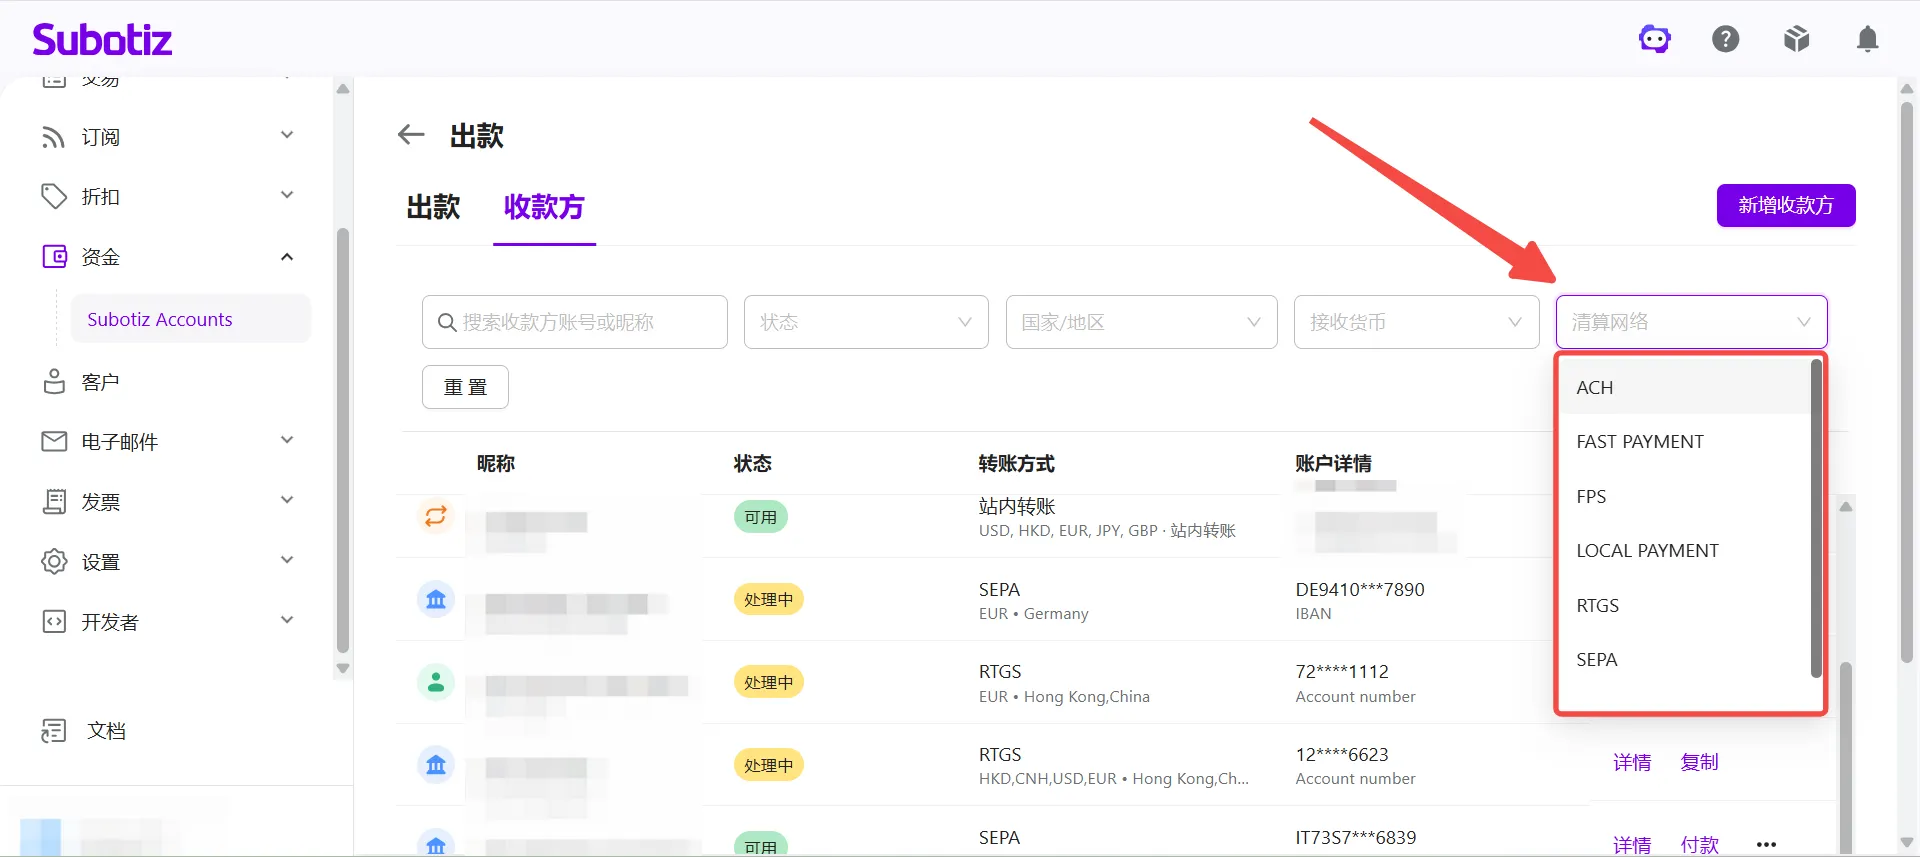1920x857 pixels.
Task: Click 复制 for the 12****6623 row
Action: pos(1699,762)
